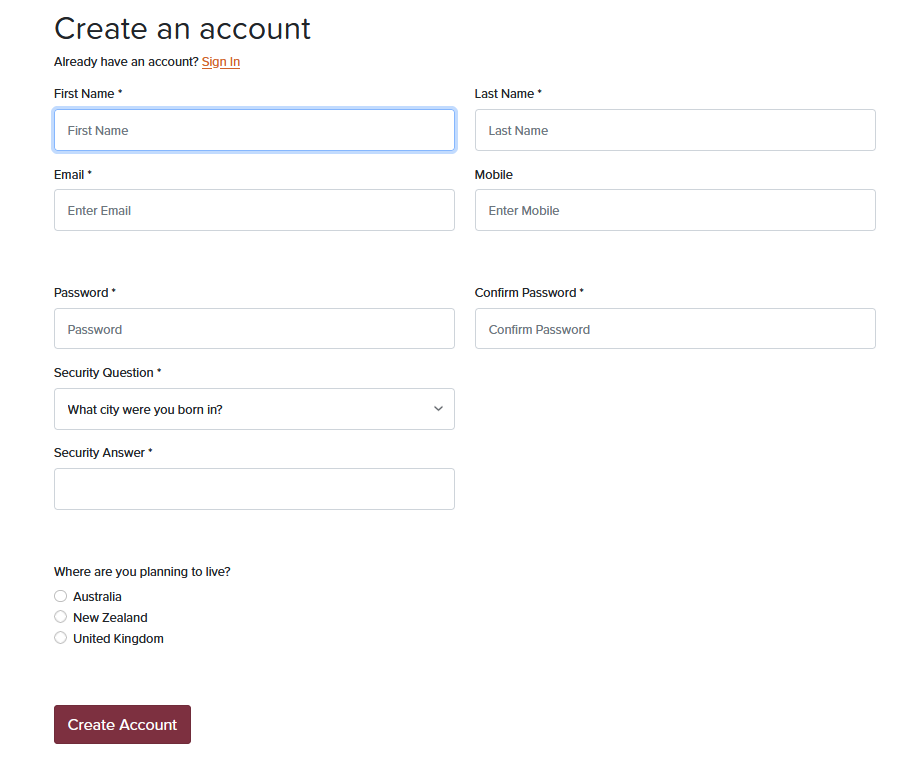Click into the Last Name field
The image size is (901, 784).
[675, 130]
